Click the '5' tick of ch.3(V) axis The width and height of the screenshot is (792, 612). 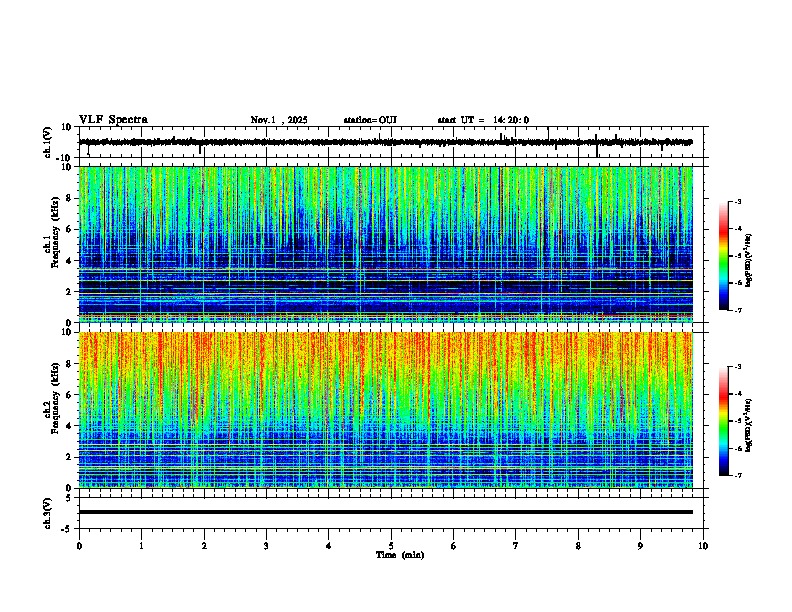tap(69, 497)
